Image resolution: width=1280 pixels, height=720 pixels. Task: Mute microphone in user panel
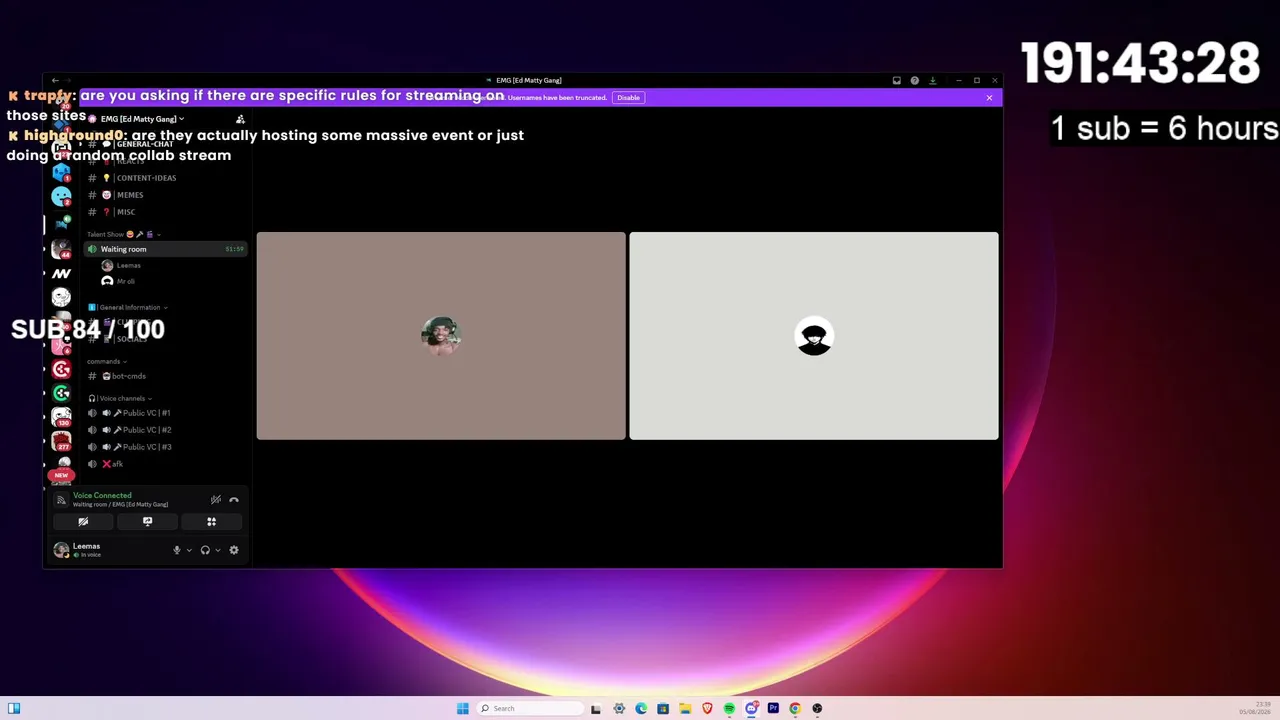click(177, 550)
